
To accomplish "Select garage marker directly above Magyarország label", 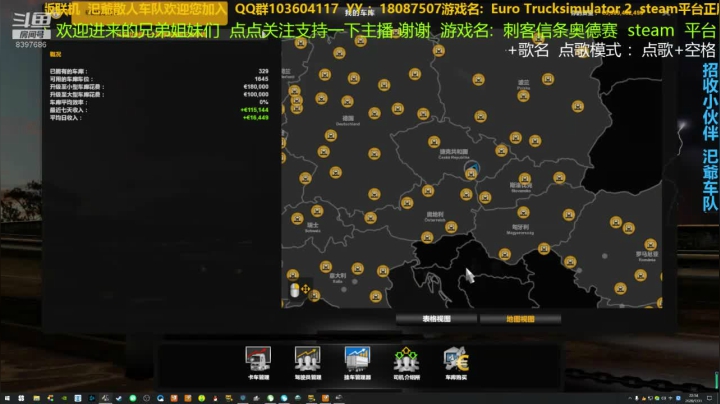I will coord(523,212).
